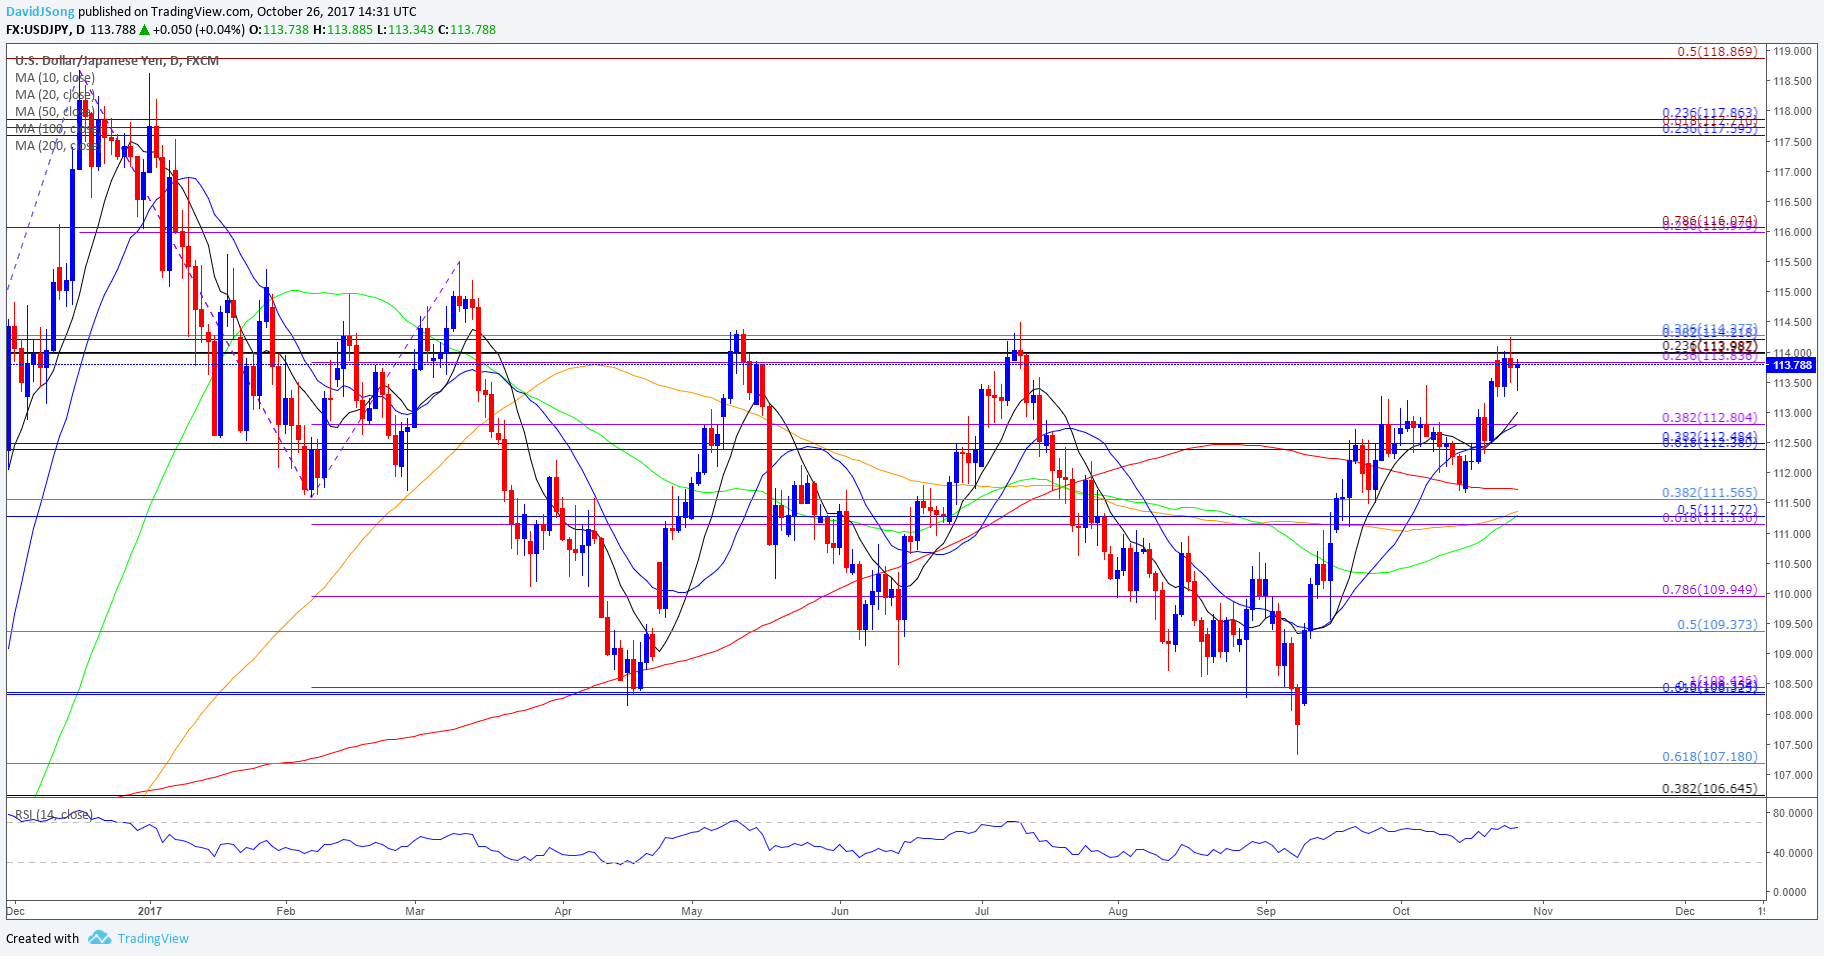This screenshot has height=956, width=1824.
Task: Click the current price tag 113.788
Action: click(x=1792, y=365)
